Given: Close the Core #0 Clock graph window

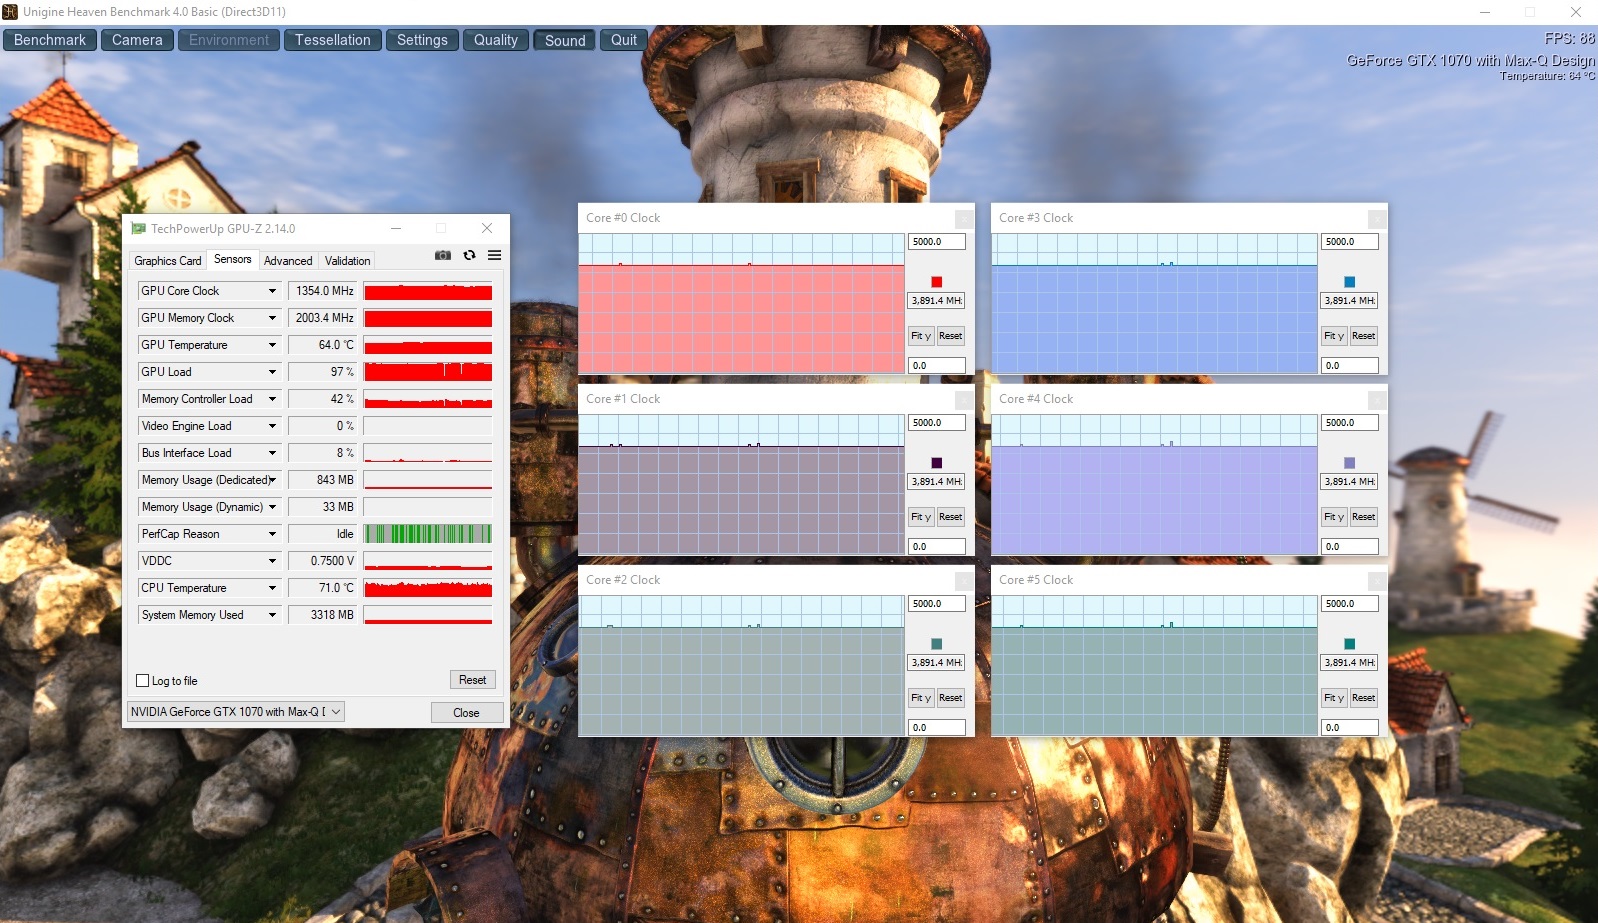Looking at the screenshot, I should 964,218.
